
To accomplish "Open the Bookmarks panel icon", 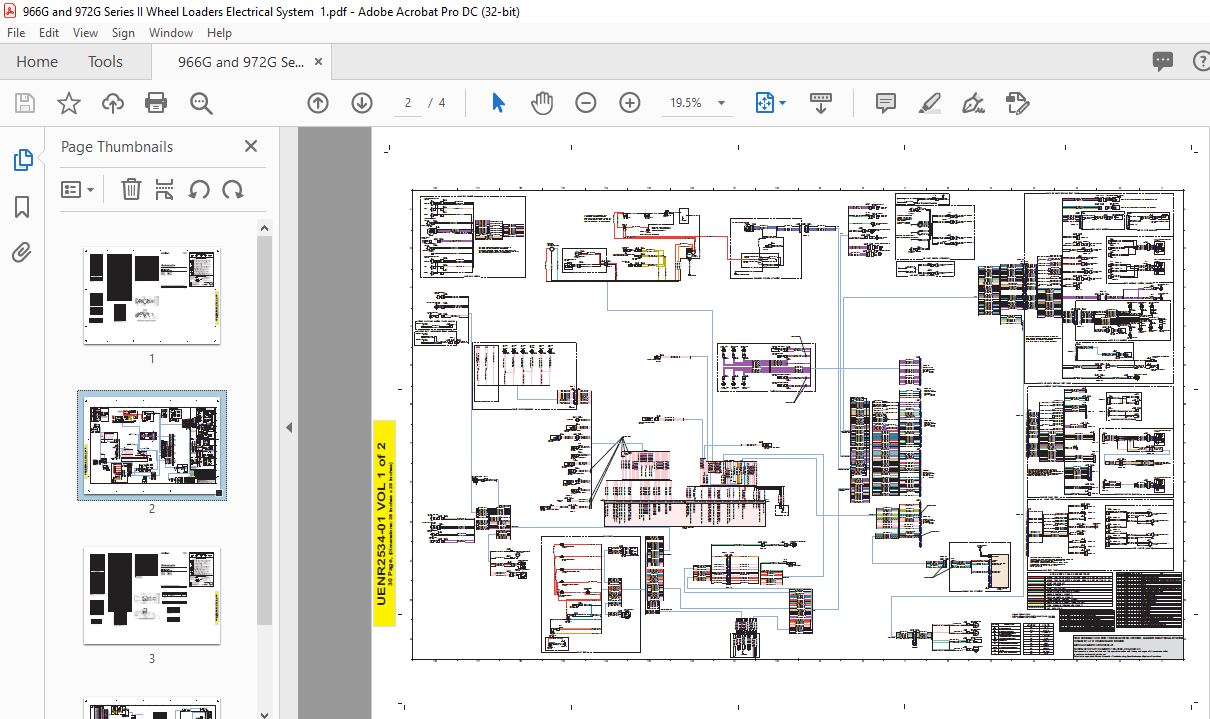I will (22, 207).
